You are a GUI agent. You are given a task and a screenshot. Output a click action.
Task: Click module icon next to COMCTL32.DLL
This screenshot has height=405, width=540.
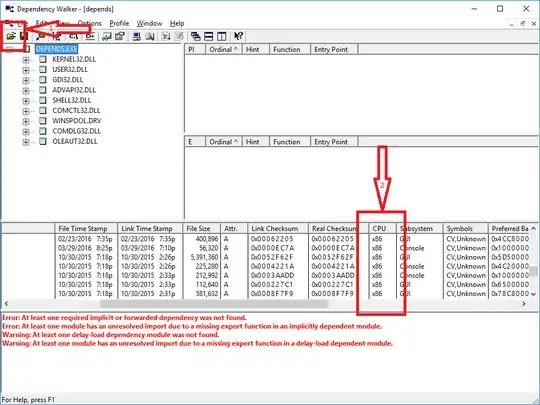[43, 111]
